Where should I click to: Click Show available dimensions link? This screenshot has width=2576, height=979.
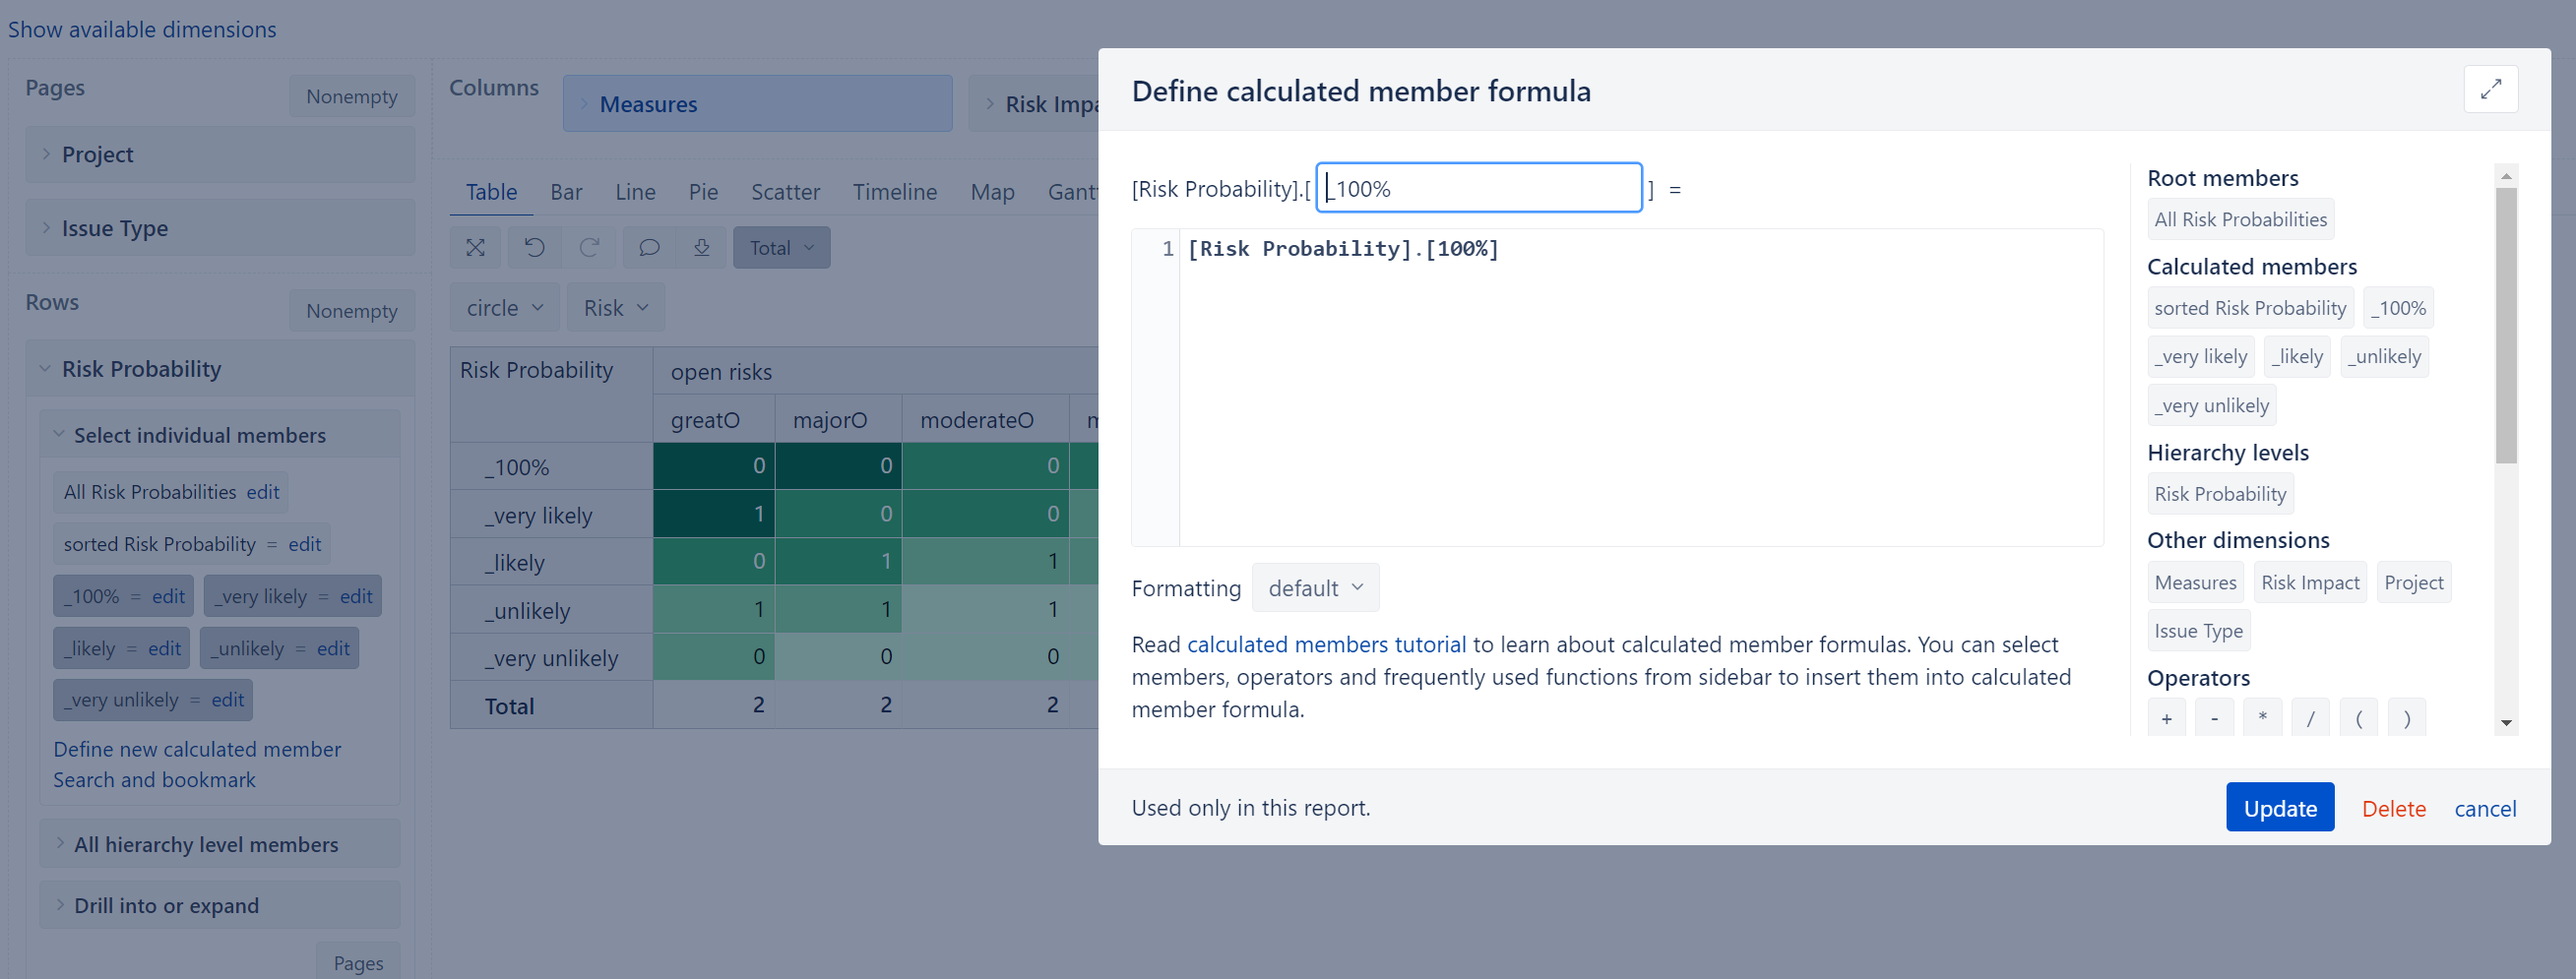tap(142, 29)
